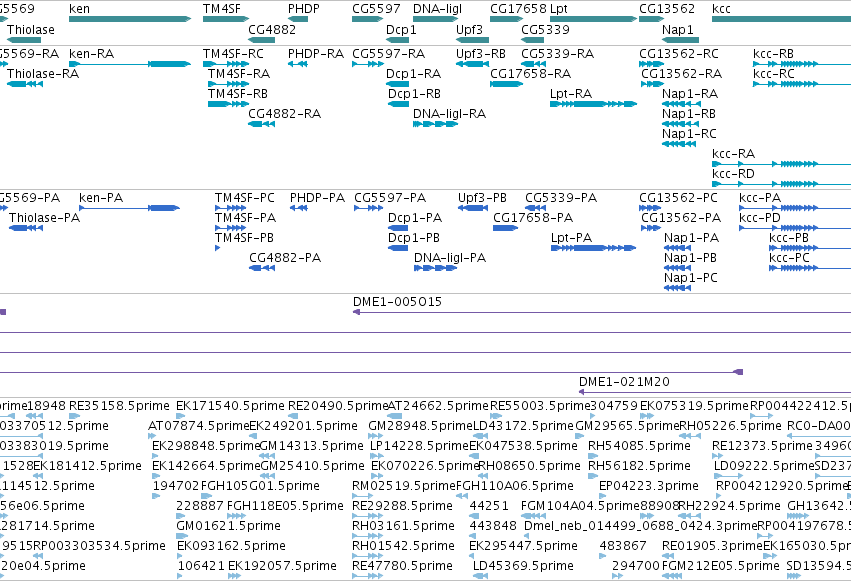
Task: Click EST FGM212E05.5prime
Action: pyautogui.click(x=721, y=566)
